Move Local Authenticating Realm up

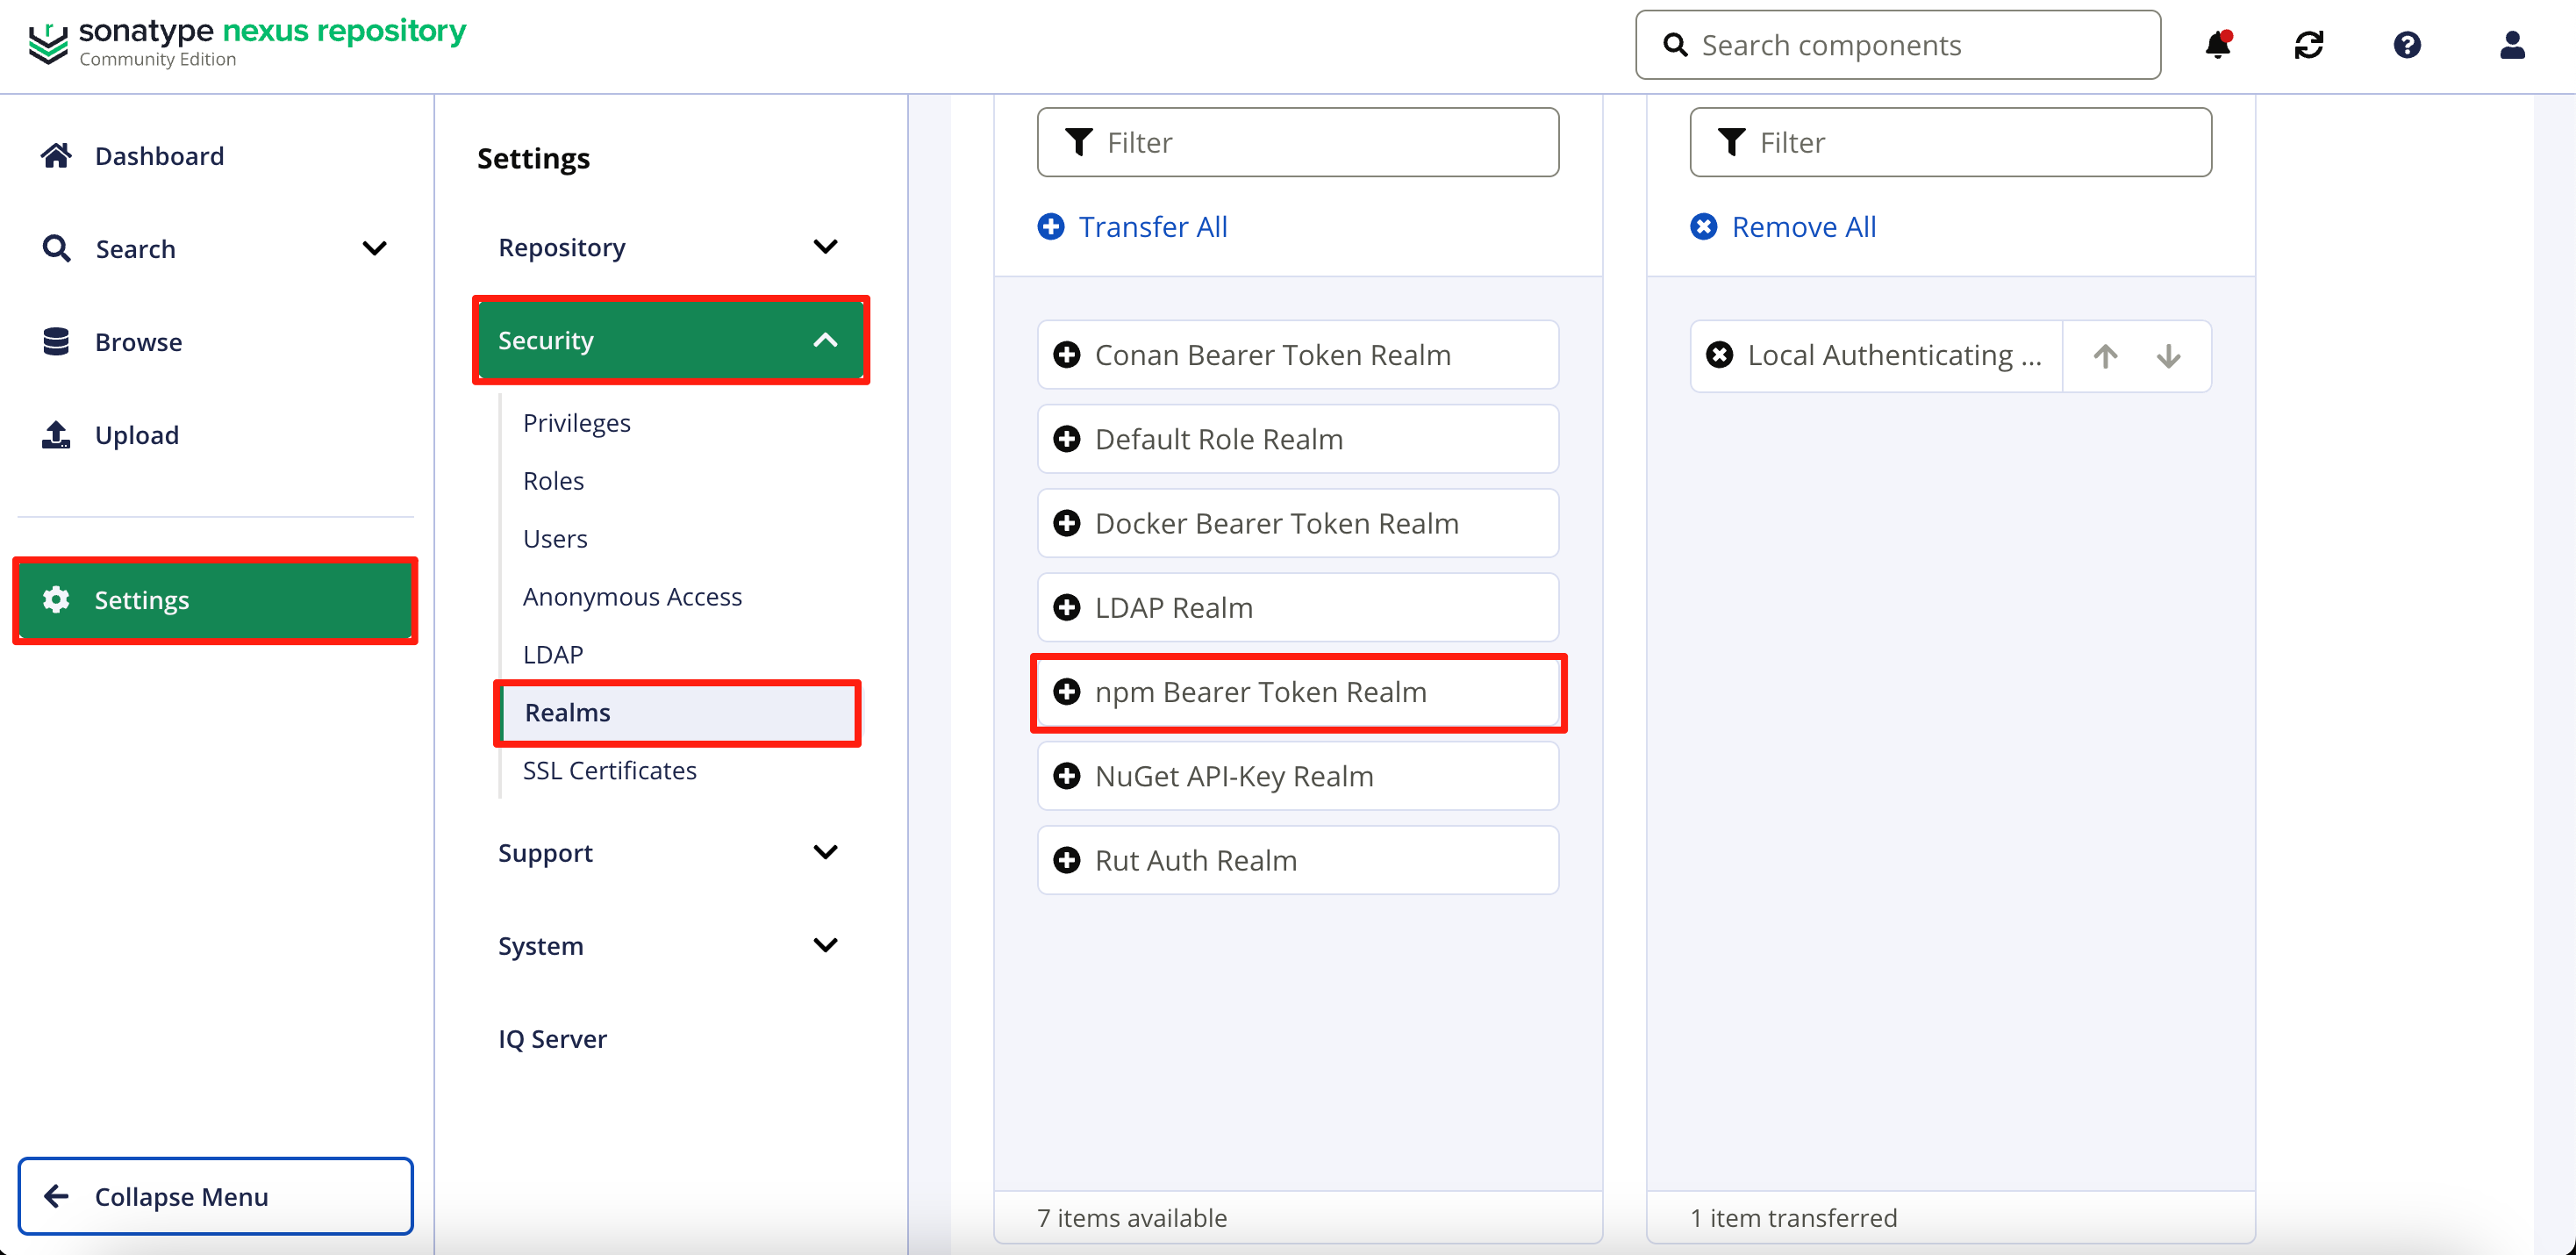[2104, 356]
